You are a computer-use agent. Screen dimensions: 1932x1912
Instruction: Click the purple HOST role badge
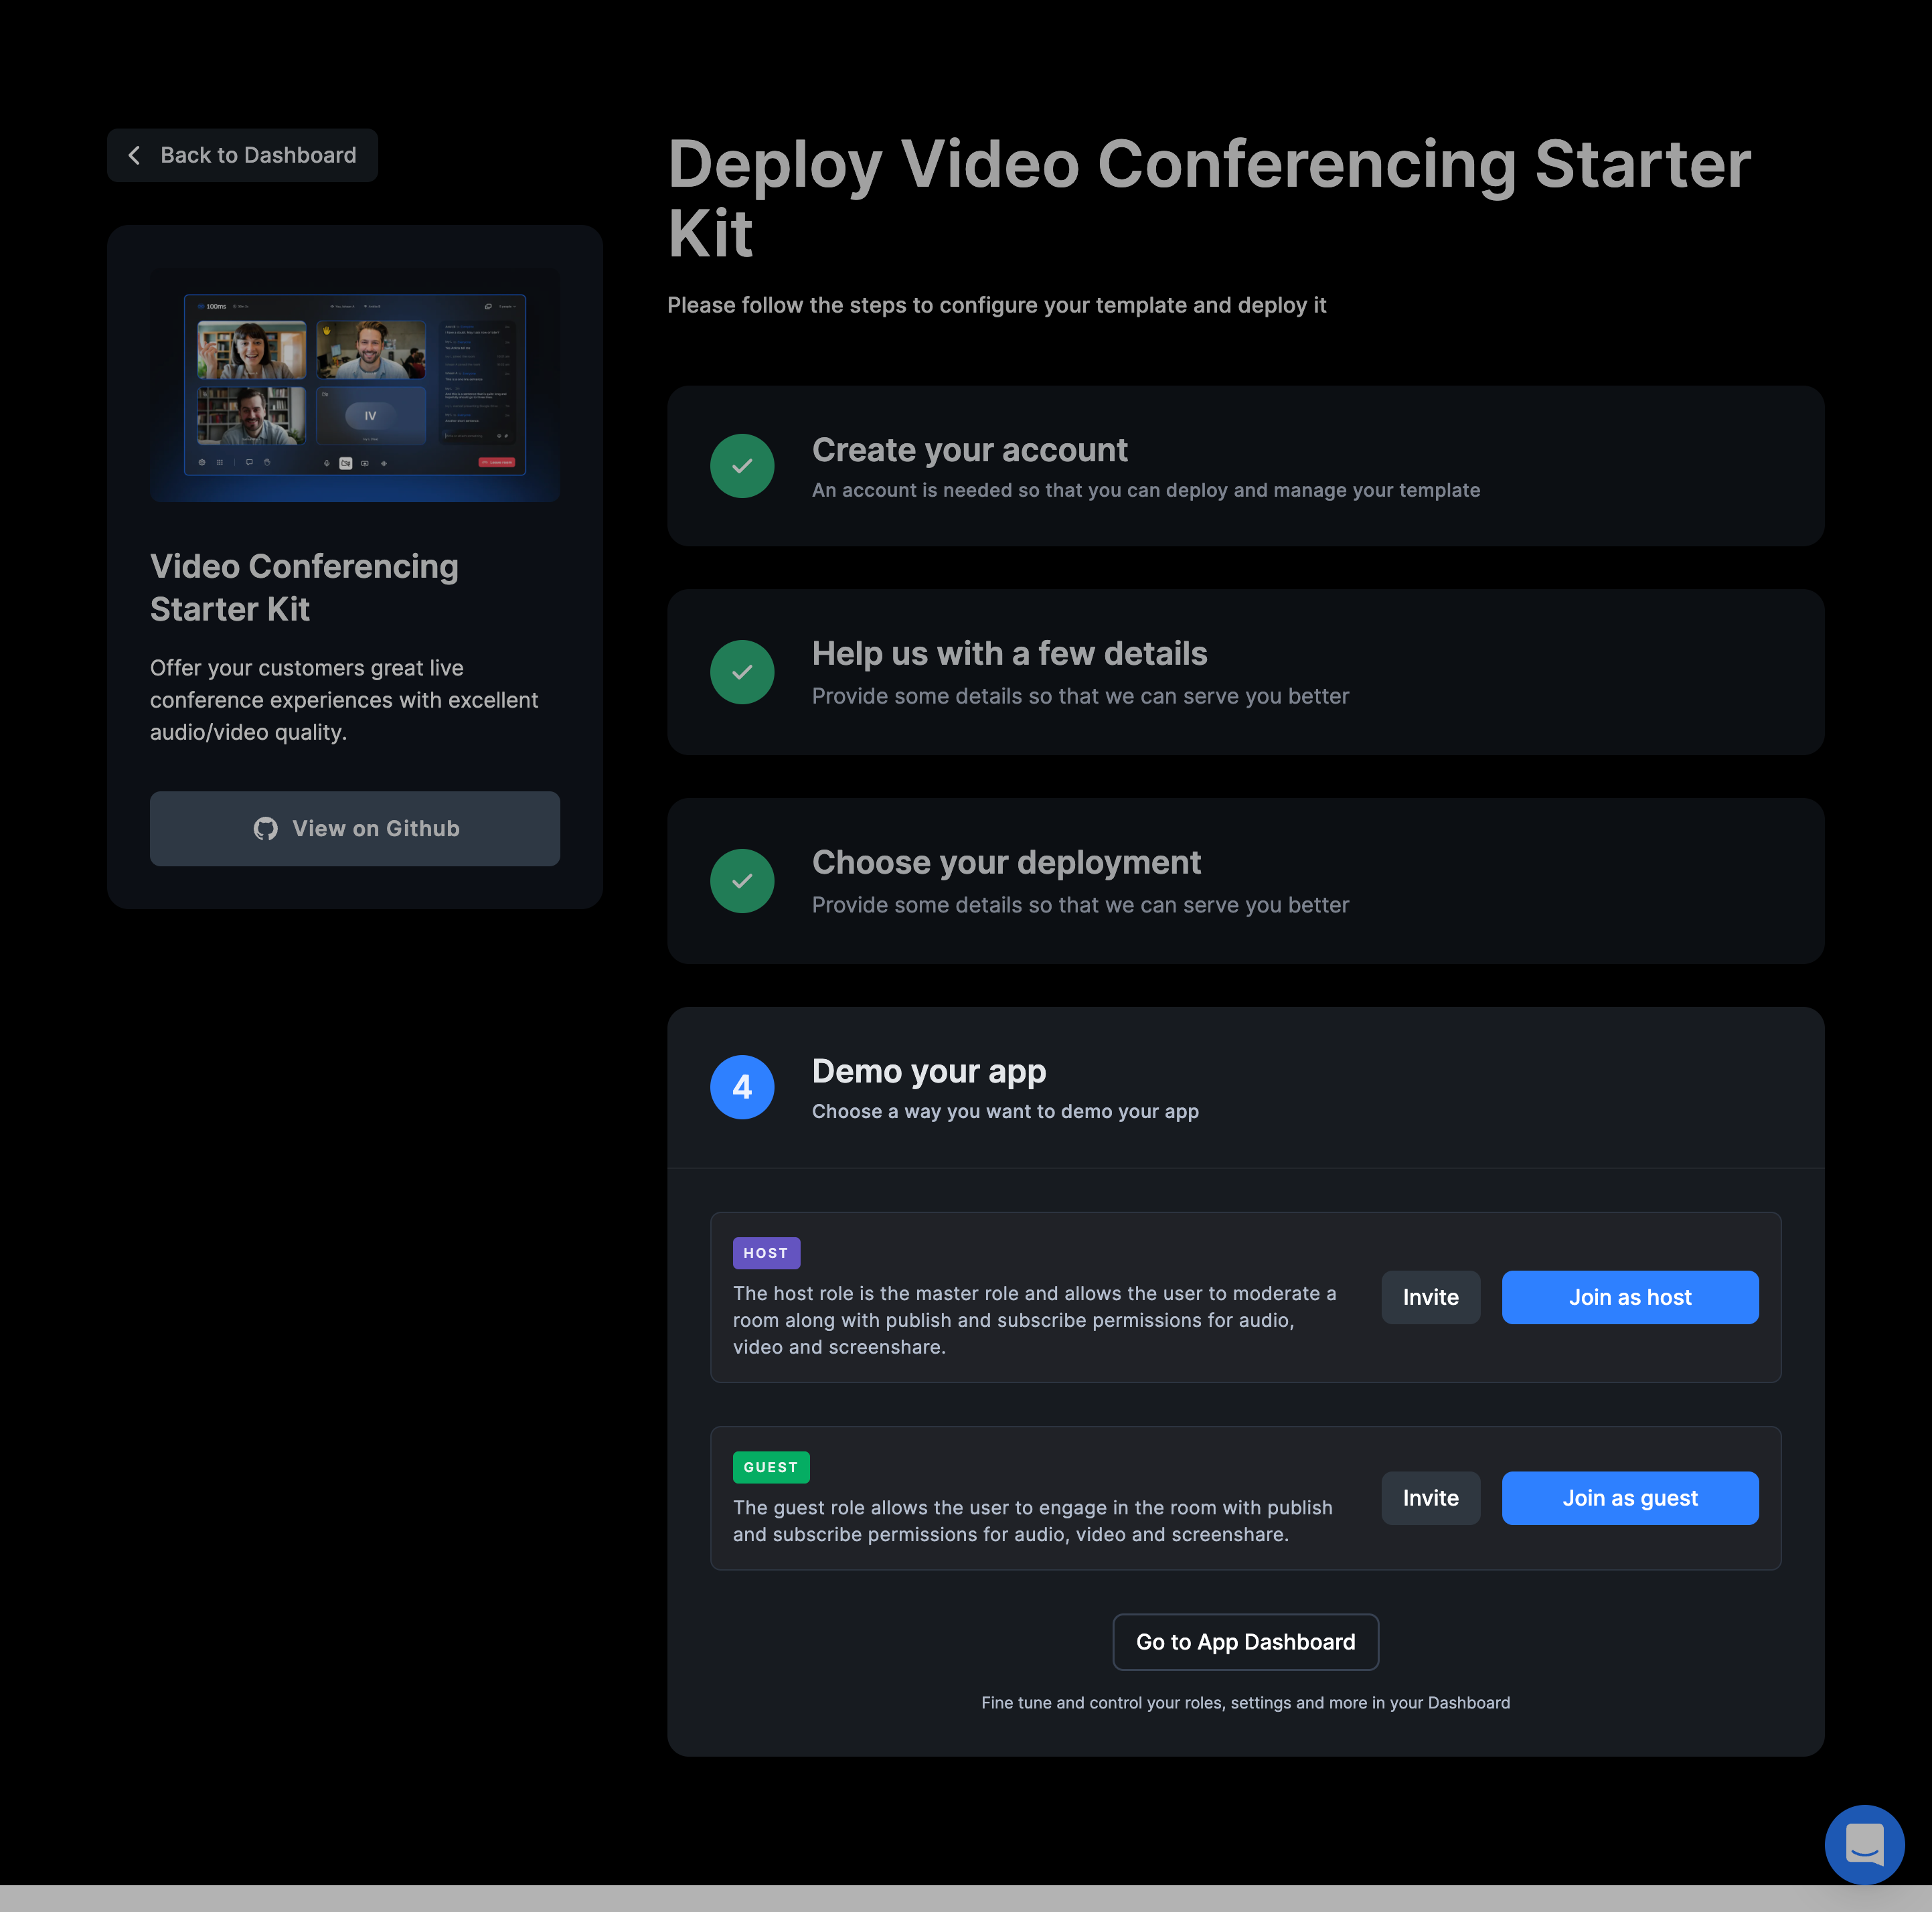pos(766,1252)
